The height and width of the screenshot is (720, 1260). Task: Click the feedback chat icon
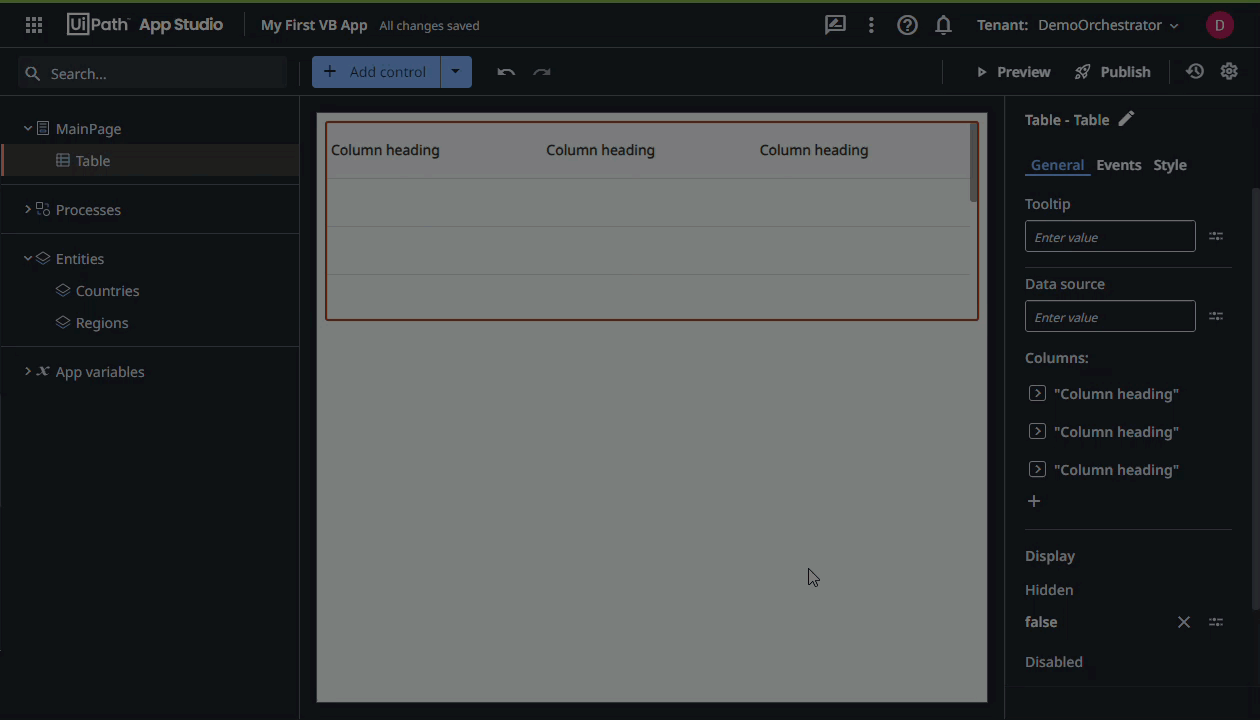tap(835, 25)
